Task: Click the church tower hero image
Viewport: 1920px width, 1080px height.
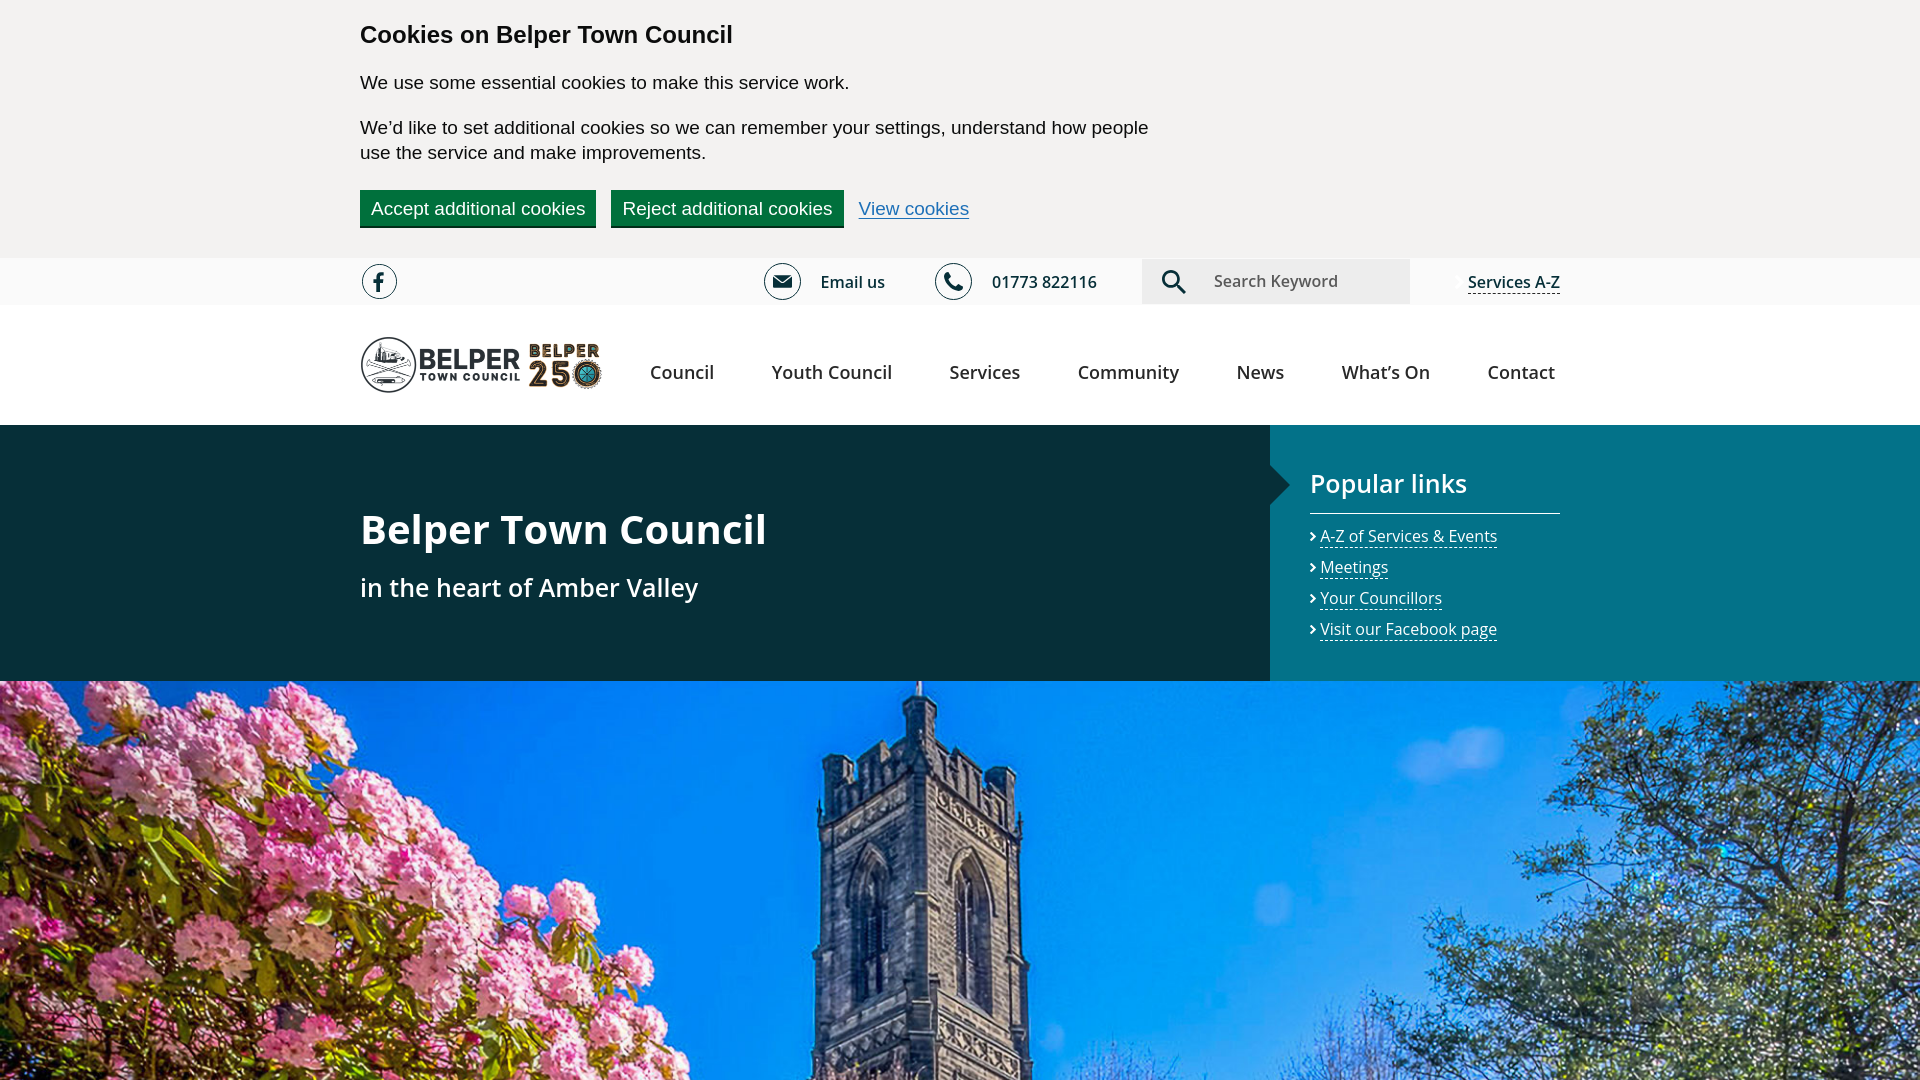Action: pos(960,881)
